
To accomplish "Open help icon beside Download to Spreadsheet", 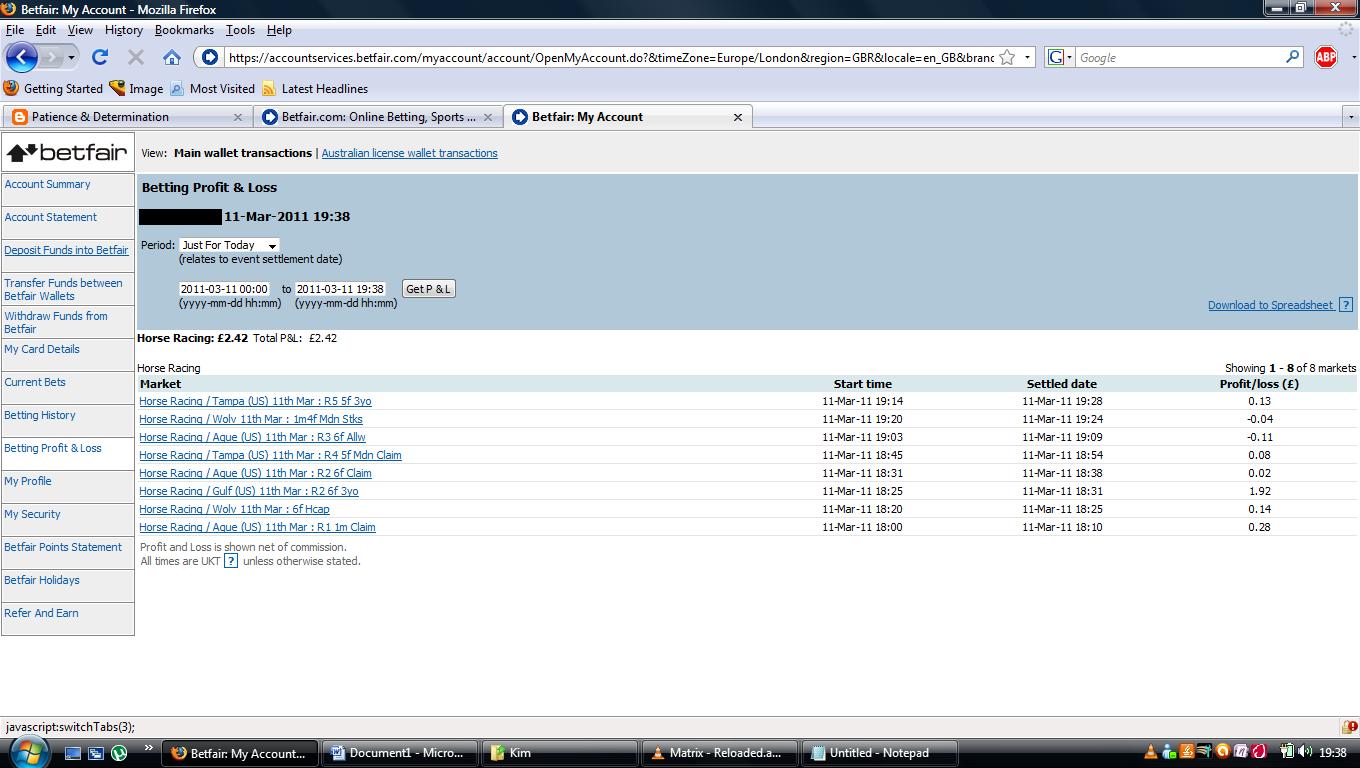I will coord(1346,305).
